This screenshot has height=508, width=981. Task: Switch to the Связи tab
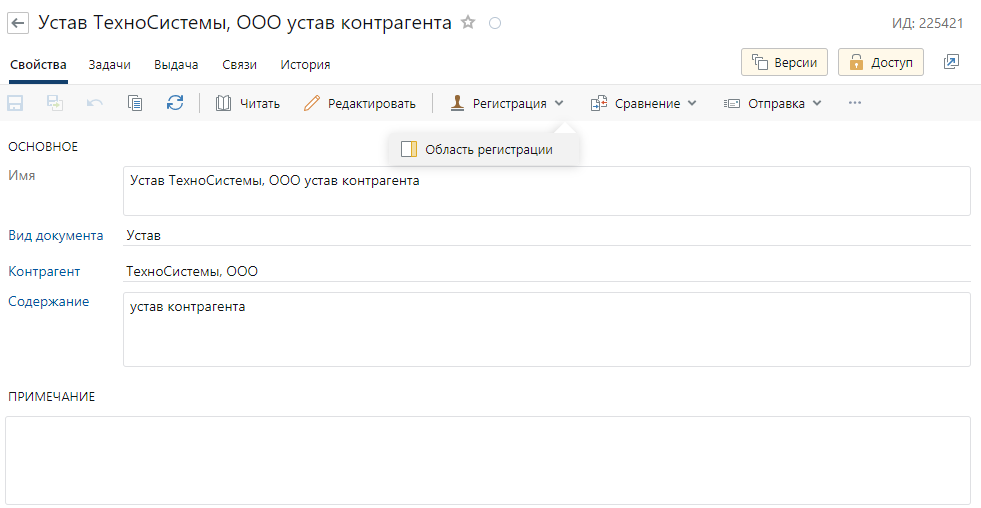[x=240, y=64]
